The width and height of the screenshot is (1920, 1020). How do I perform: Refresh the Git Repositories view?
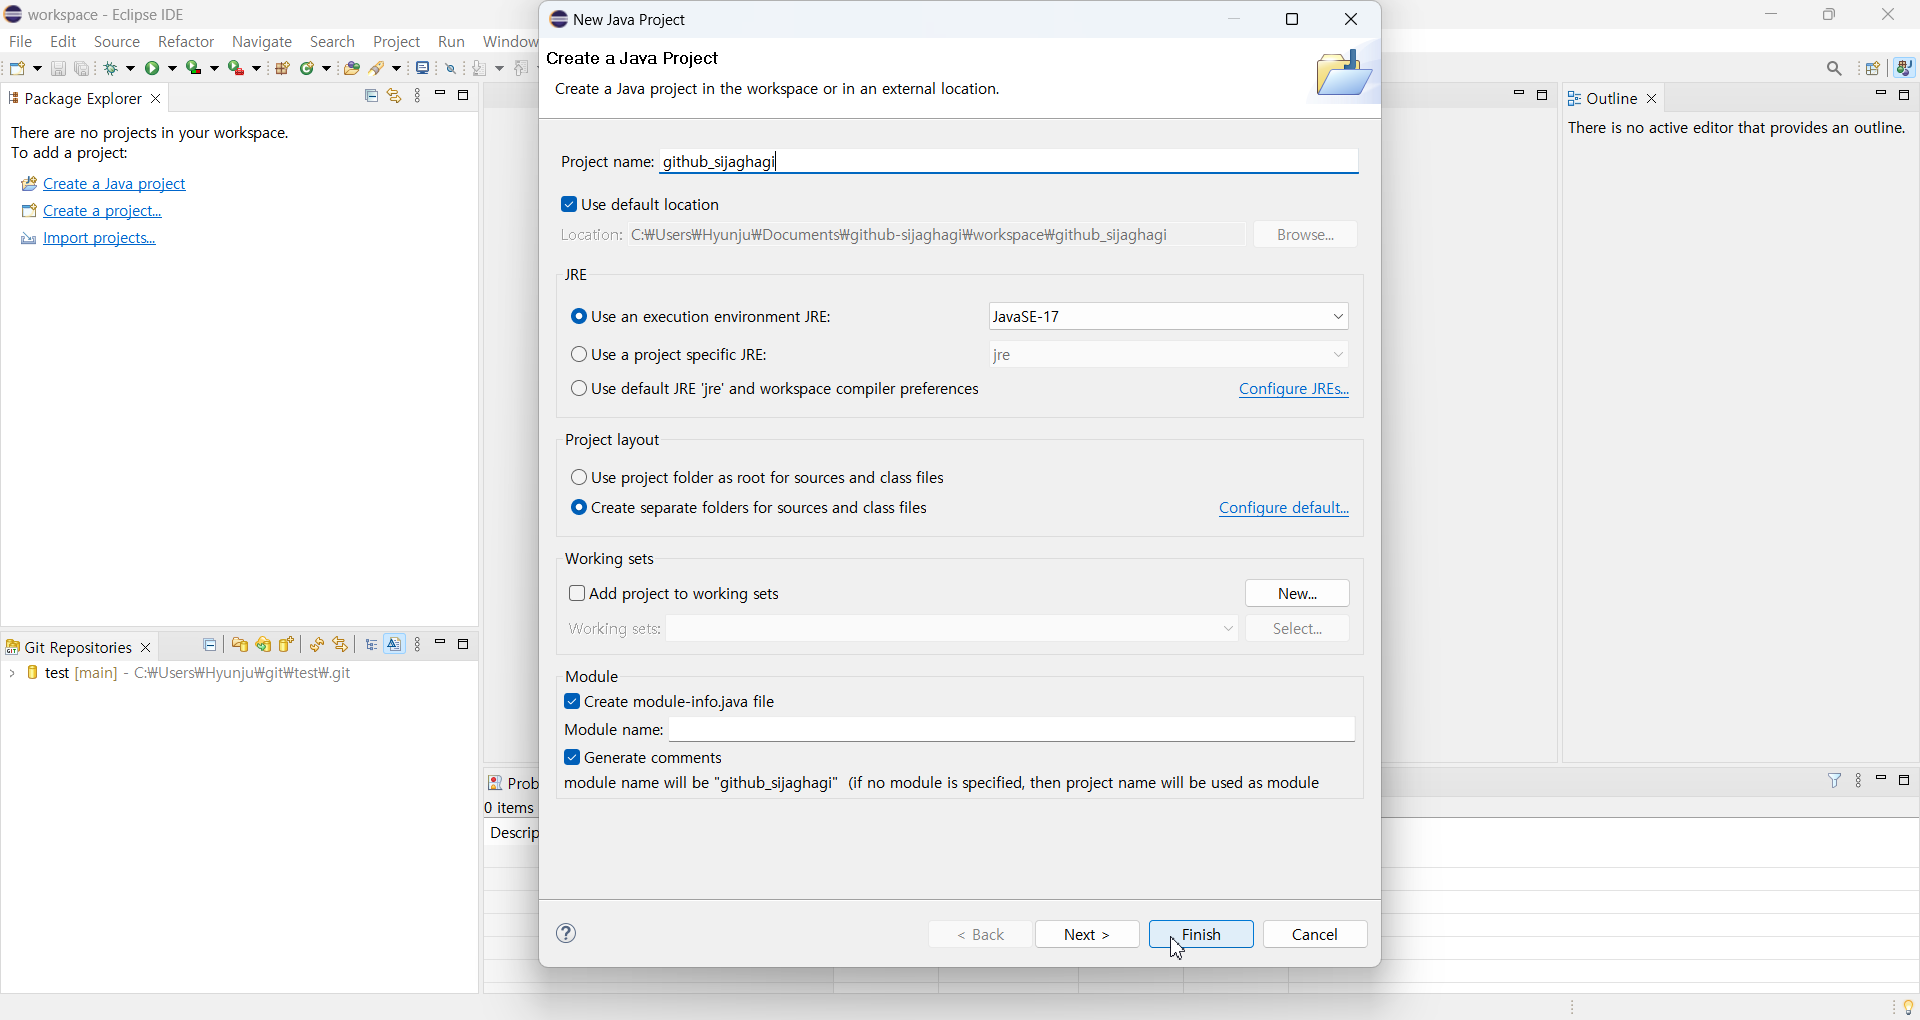pyautogui.click(x=317, y=646)
